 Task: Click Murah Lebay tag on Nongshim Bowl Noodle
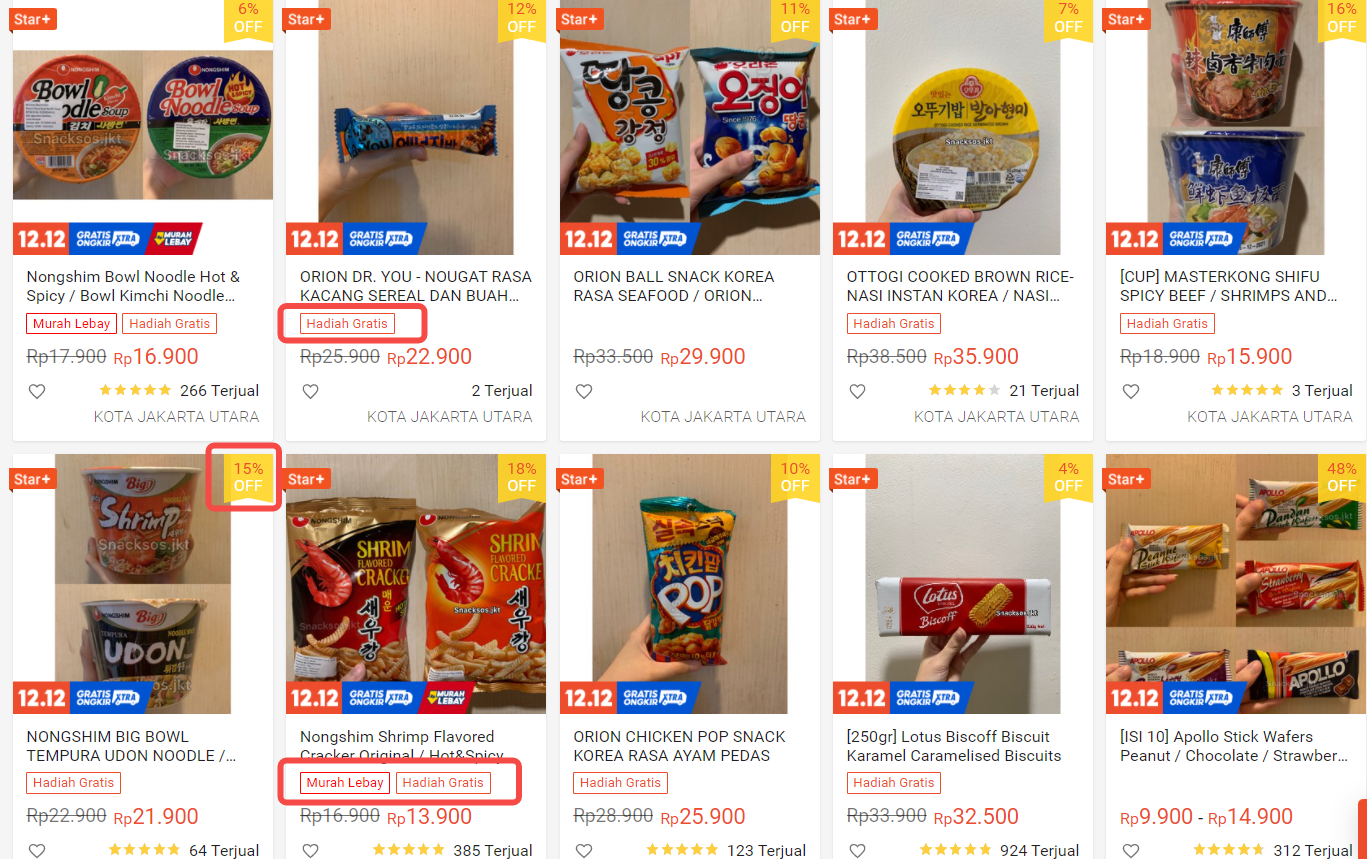(x=72, y=323)
